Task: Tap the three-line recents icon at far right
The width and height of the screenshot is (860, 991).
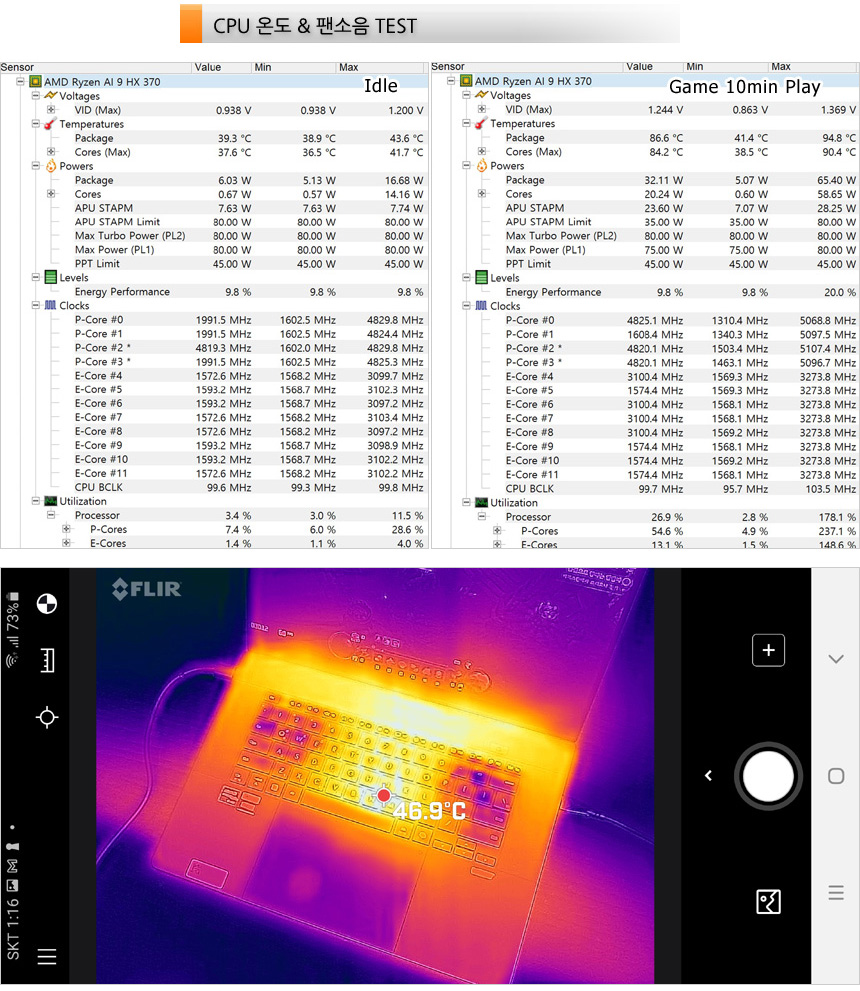Action: [x=836, y=893]
